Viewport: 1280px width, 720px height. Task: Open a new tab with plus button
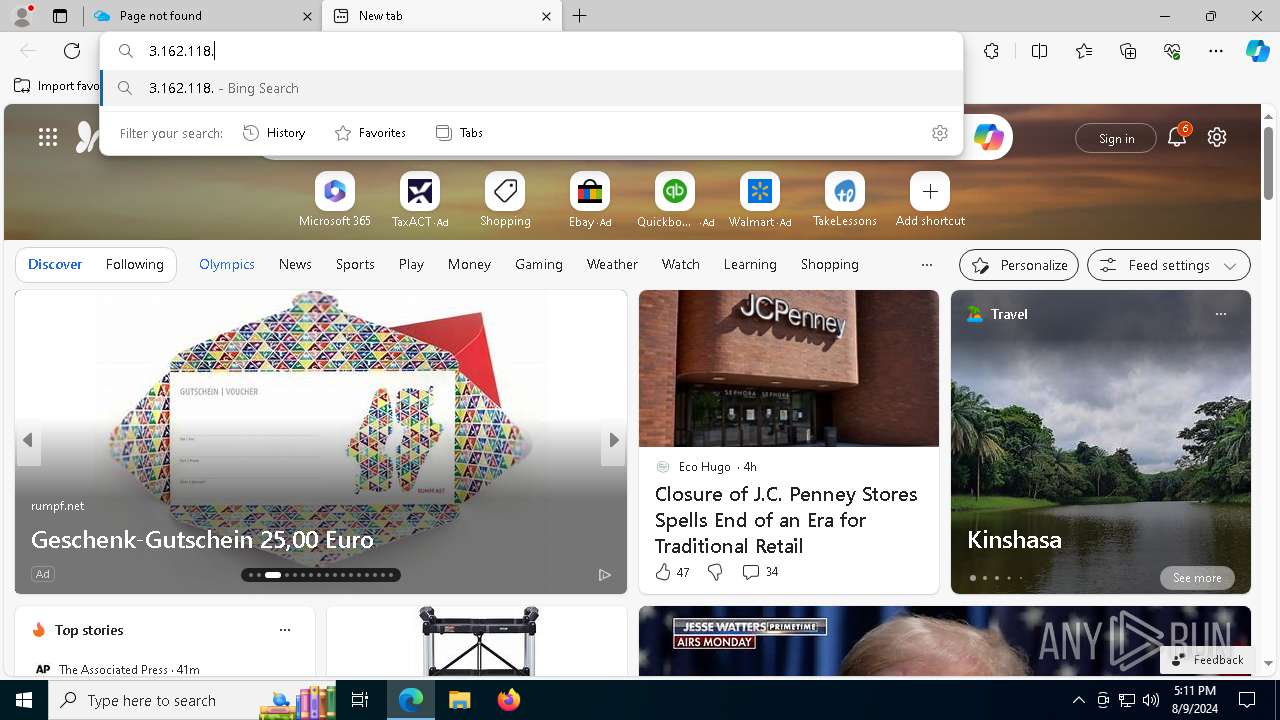click(579, 16)
